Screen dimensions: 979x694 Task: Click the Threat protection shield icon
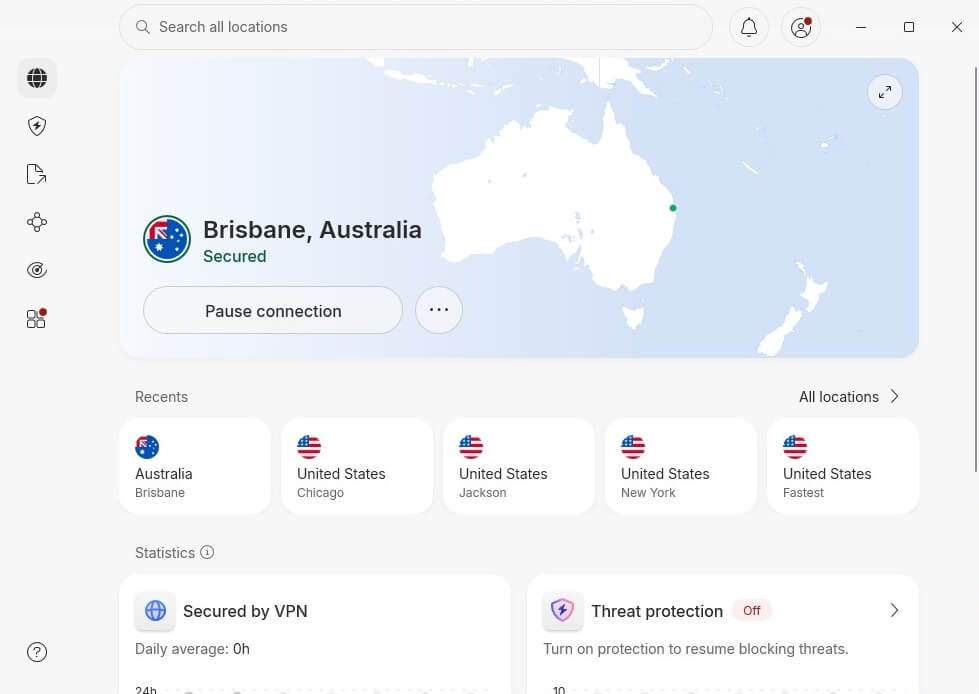point(563,610)
